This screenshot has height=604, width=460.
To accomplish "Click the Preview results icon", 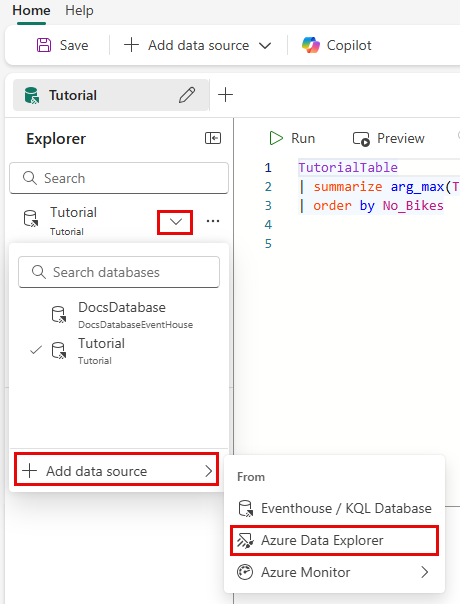I will point(361,139).
